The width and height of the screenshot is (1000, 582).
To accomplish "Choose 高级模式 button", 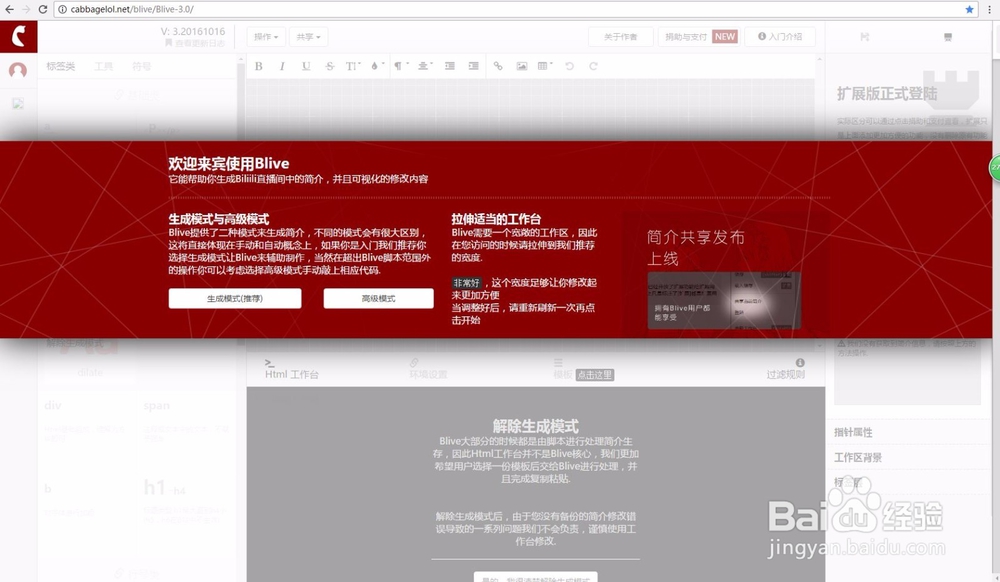I will coord(378,298).
